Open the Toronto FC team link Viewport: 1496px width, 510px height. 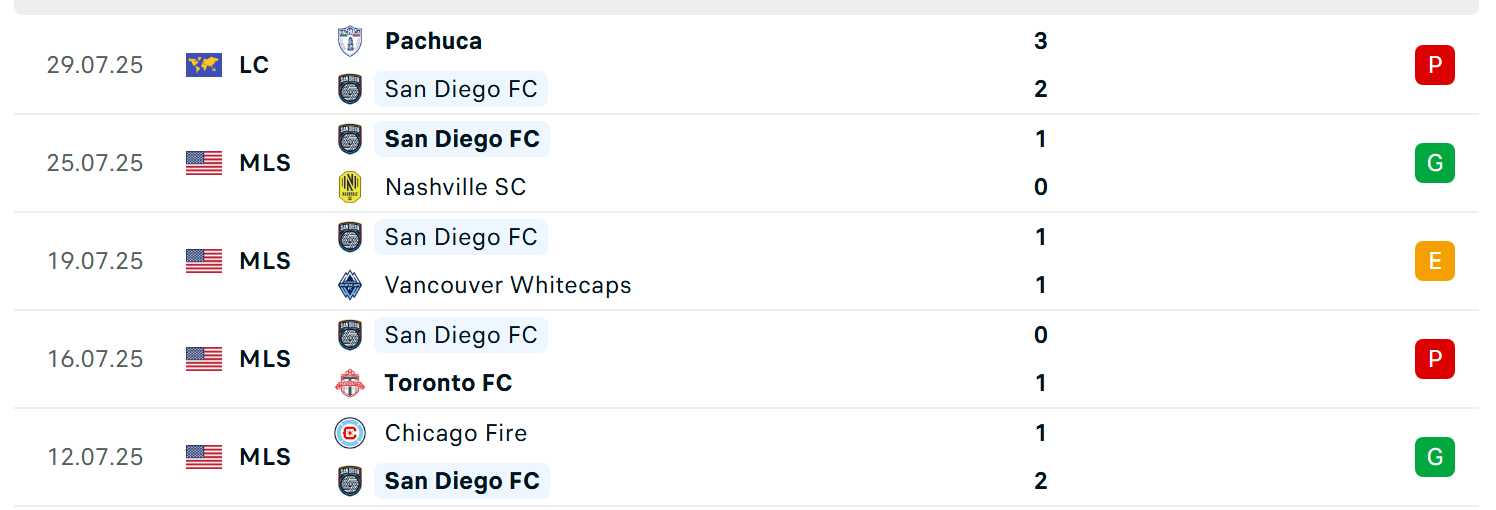pyautogui.click(x=448, y=383)
